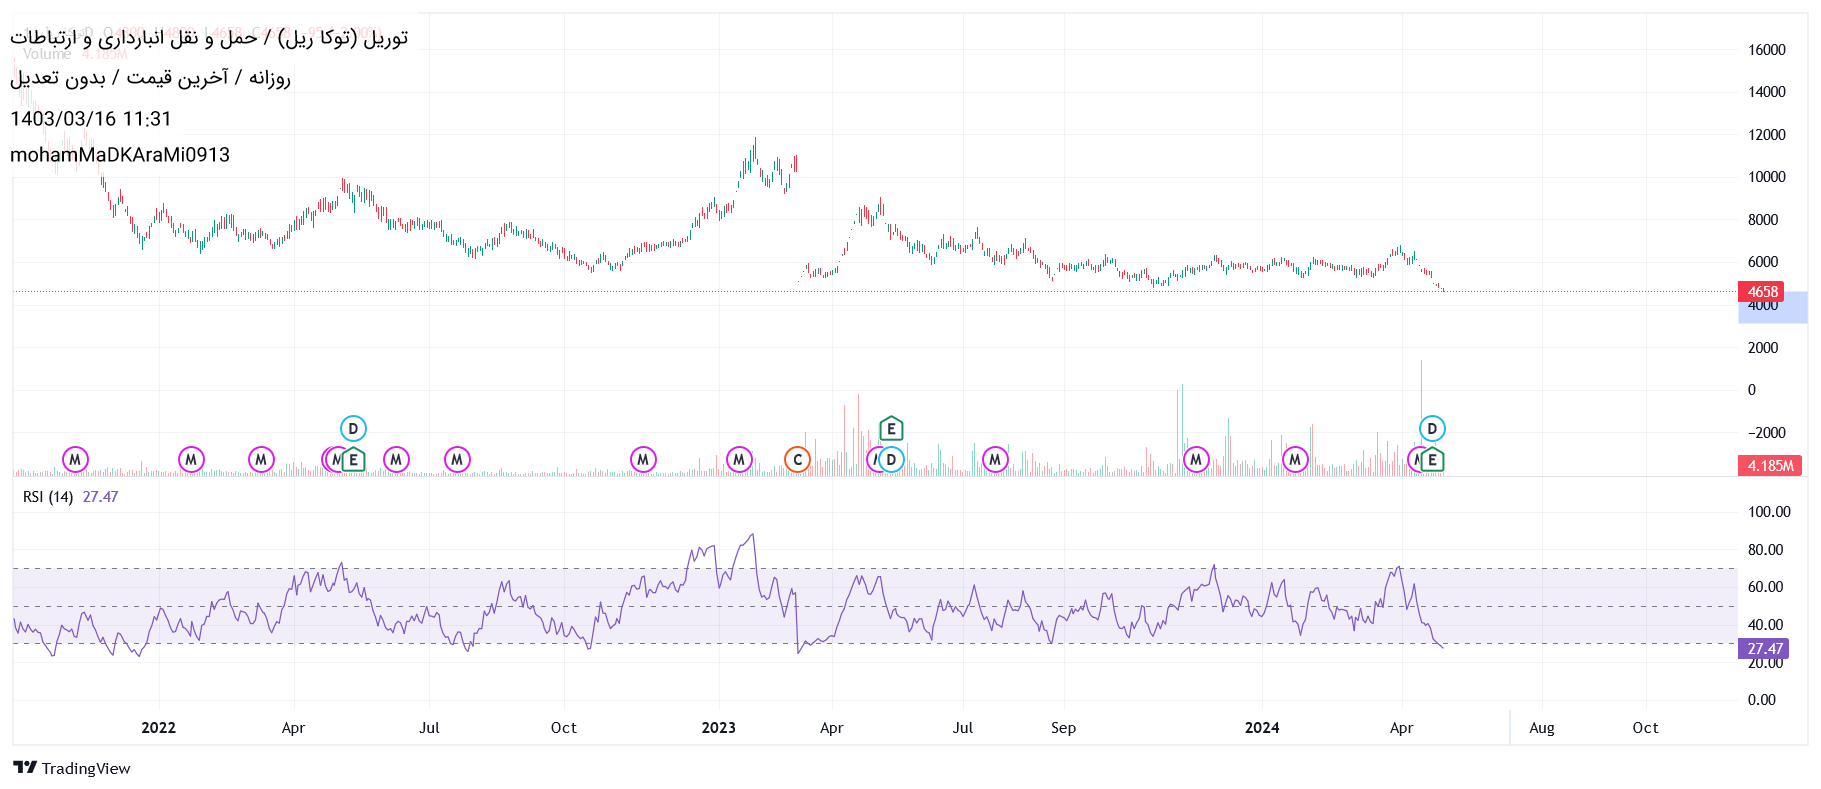Open the E earnings marker in April 2024
The width and height of the screenshot is (1821, 789).
[x=1432, y=460]
